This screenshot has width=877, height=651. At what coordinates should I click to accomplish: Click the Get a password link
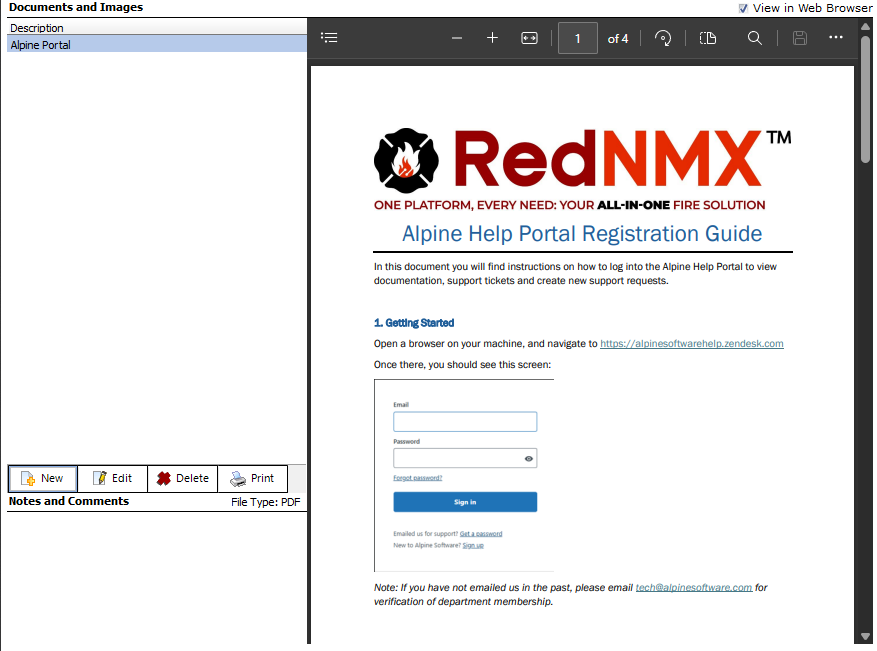(x=480, y=534)
